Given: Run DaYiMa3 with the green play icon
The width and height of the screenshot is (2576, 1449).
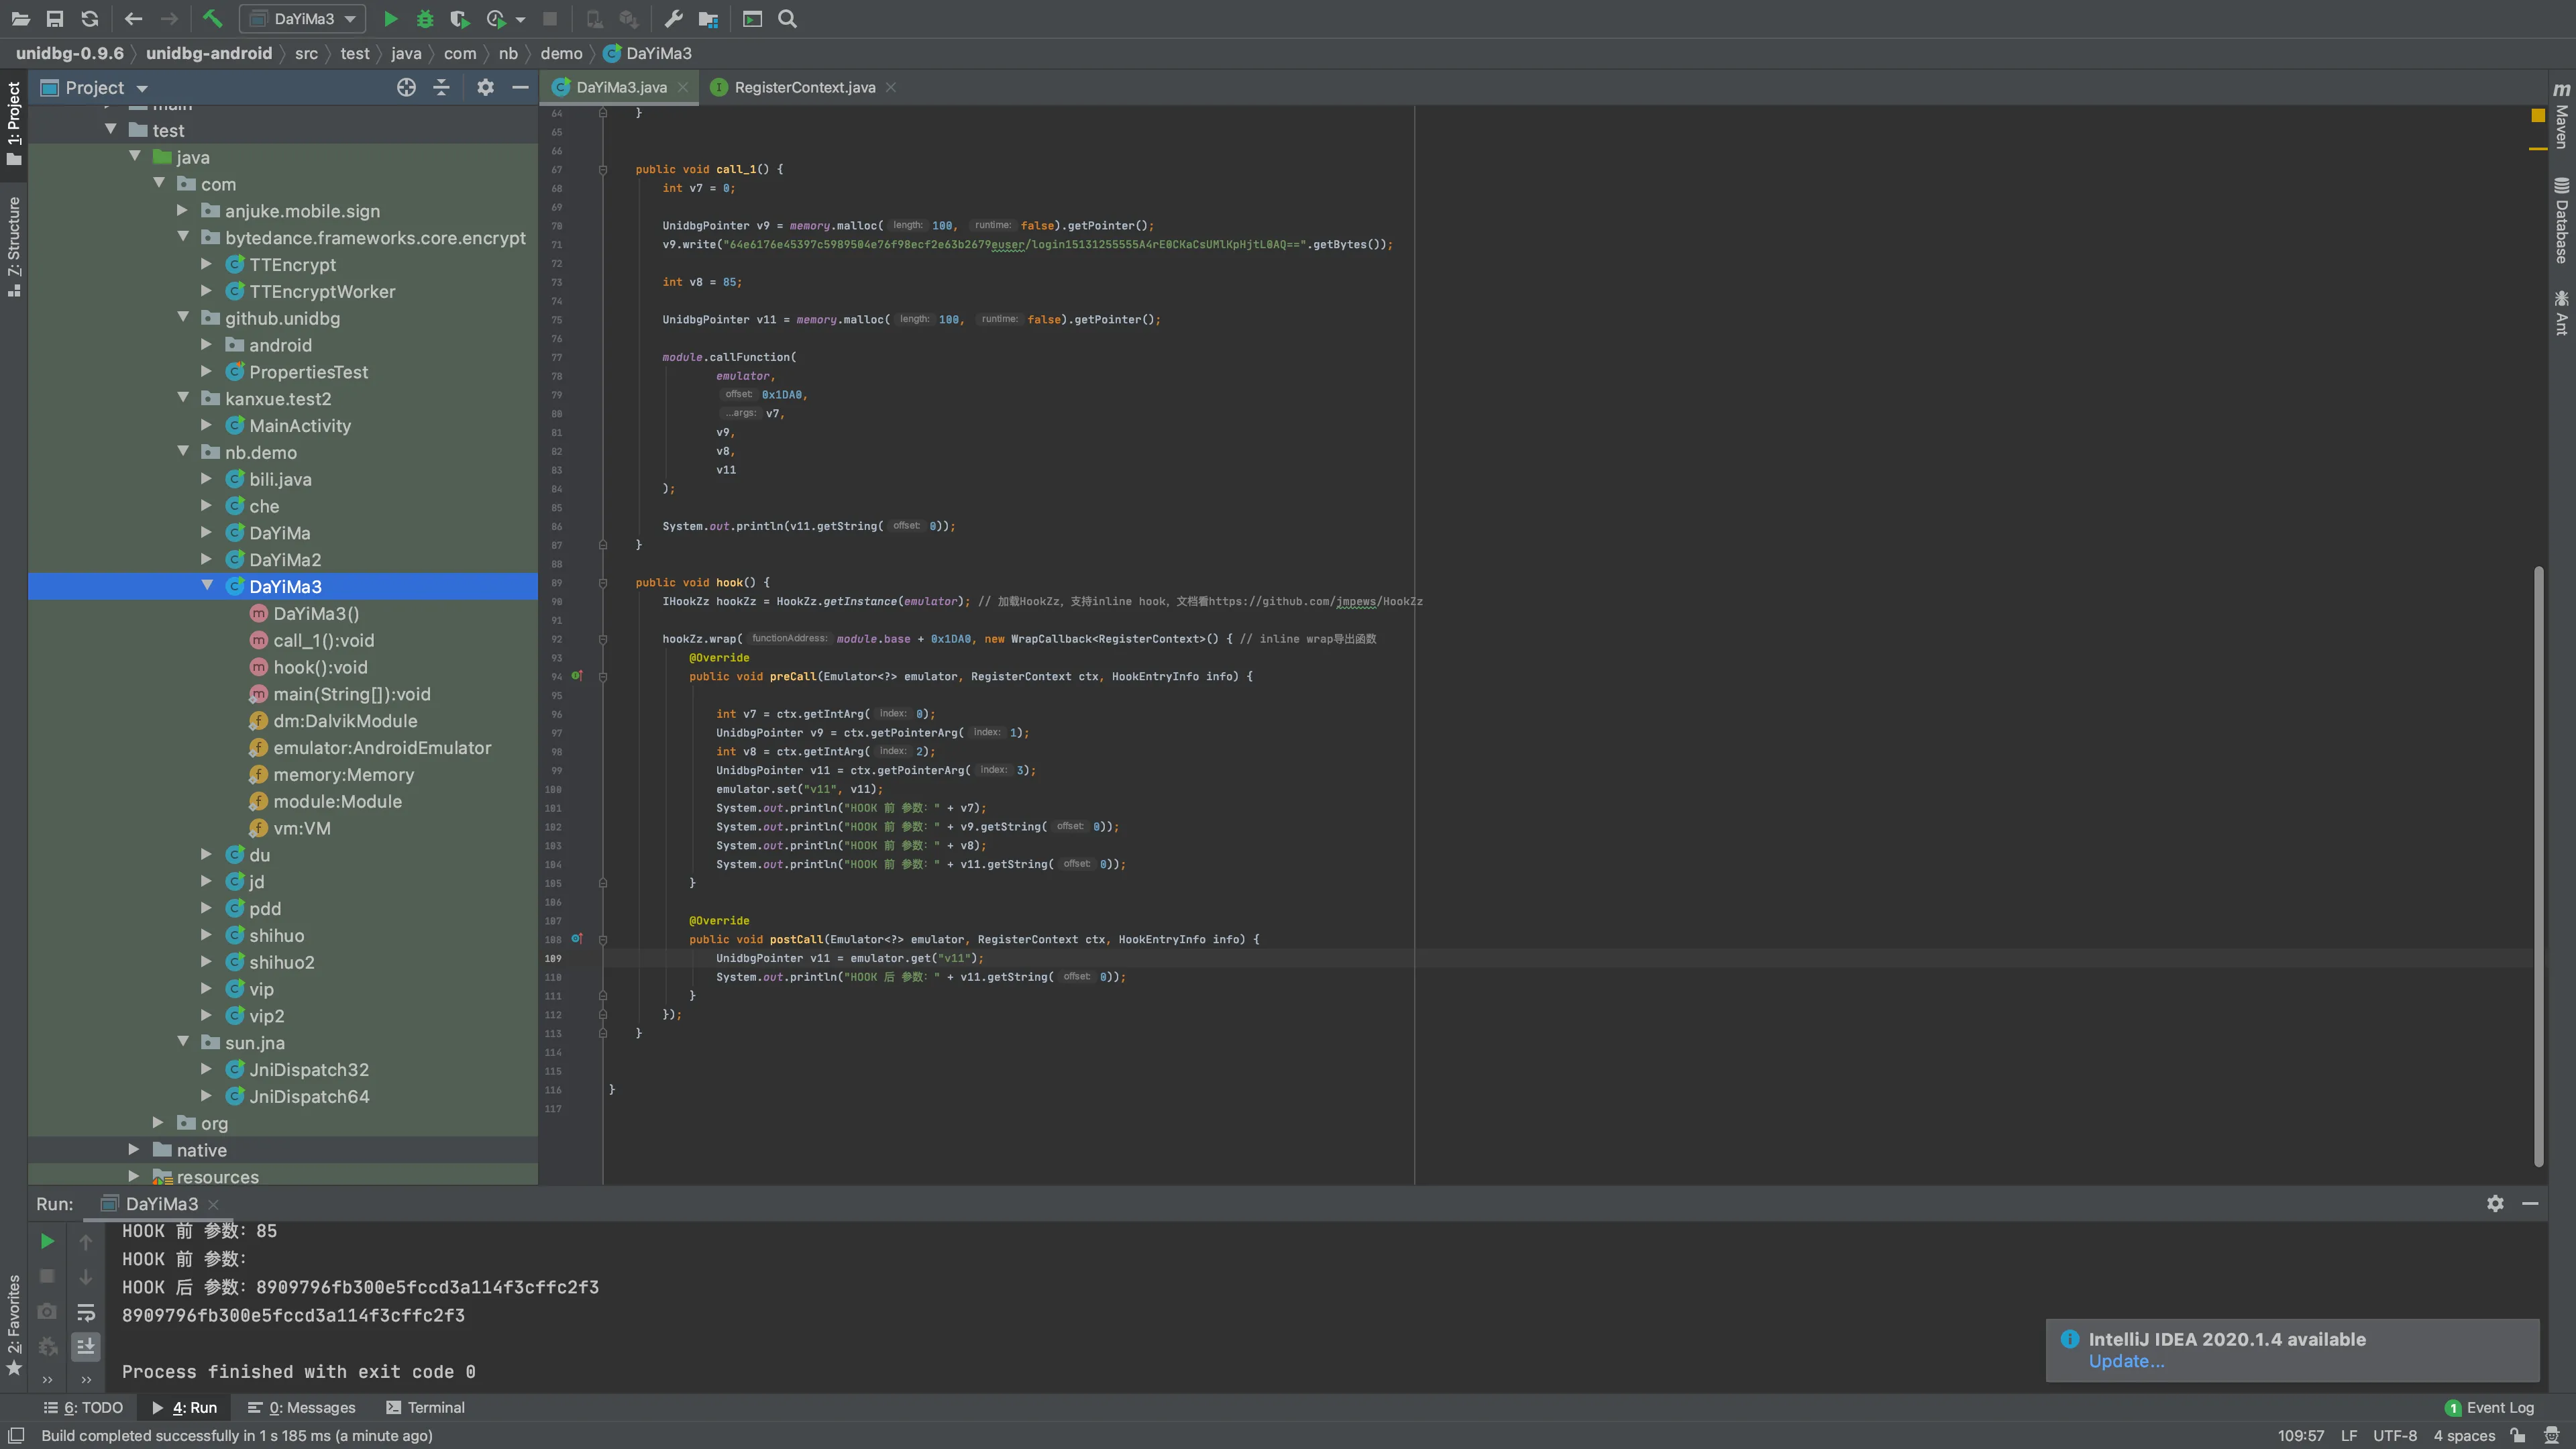Looking at the screenshot, I should point(391,19).
